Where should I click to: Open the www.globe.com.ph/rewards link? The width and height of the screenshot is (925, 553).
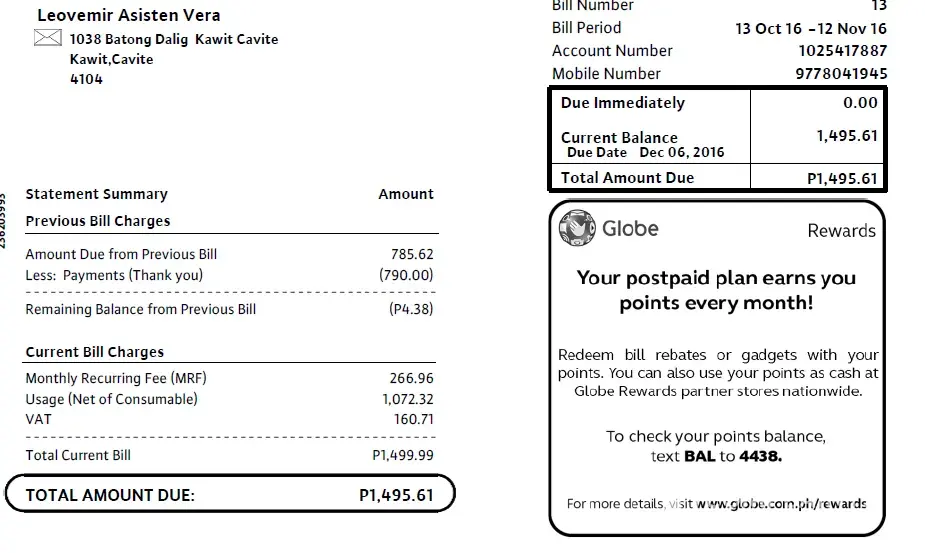pos(781,503)
